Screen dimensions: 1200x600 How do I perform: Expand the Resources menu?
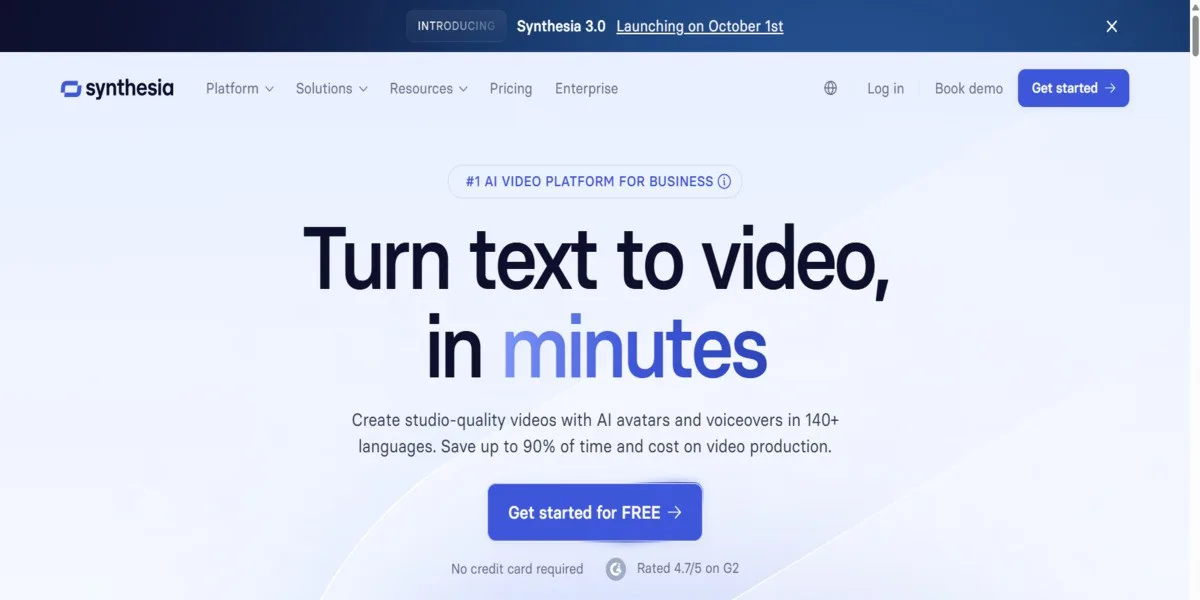pyautogui.click(x=428, y=88)
